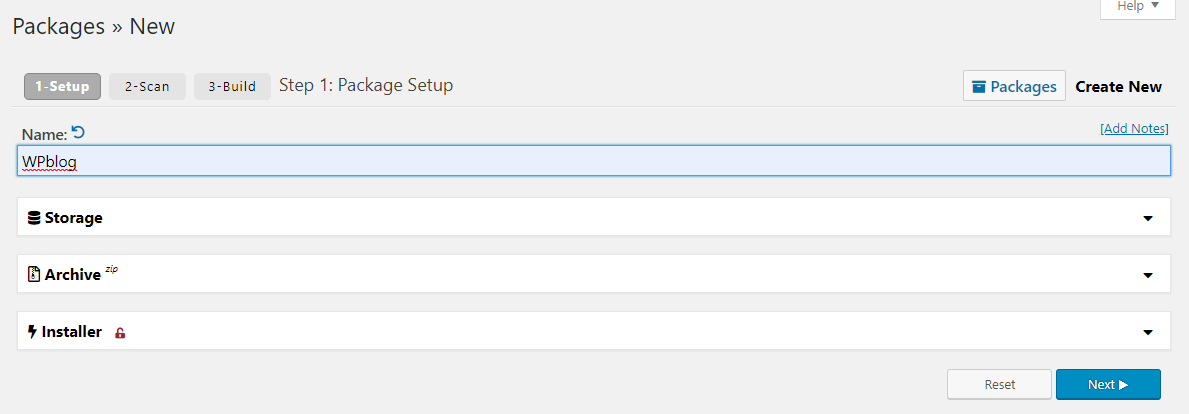Screen dimensions: 1189x414
Task: Expand the Installer panel arrow
Action: tap(1147, 332)
